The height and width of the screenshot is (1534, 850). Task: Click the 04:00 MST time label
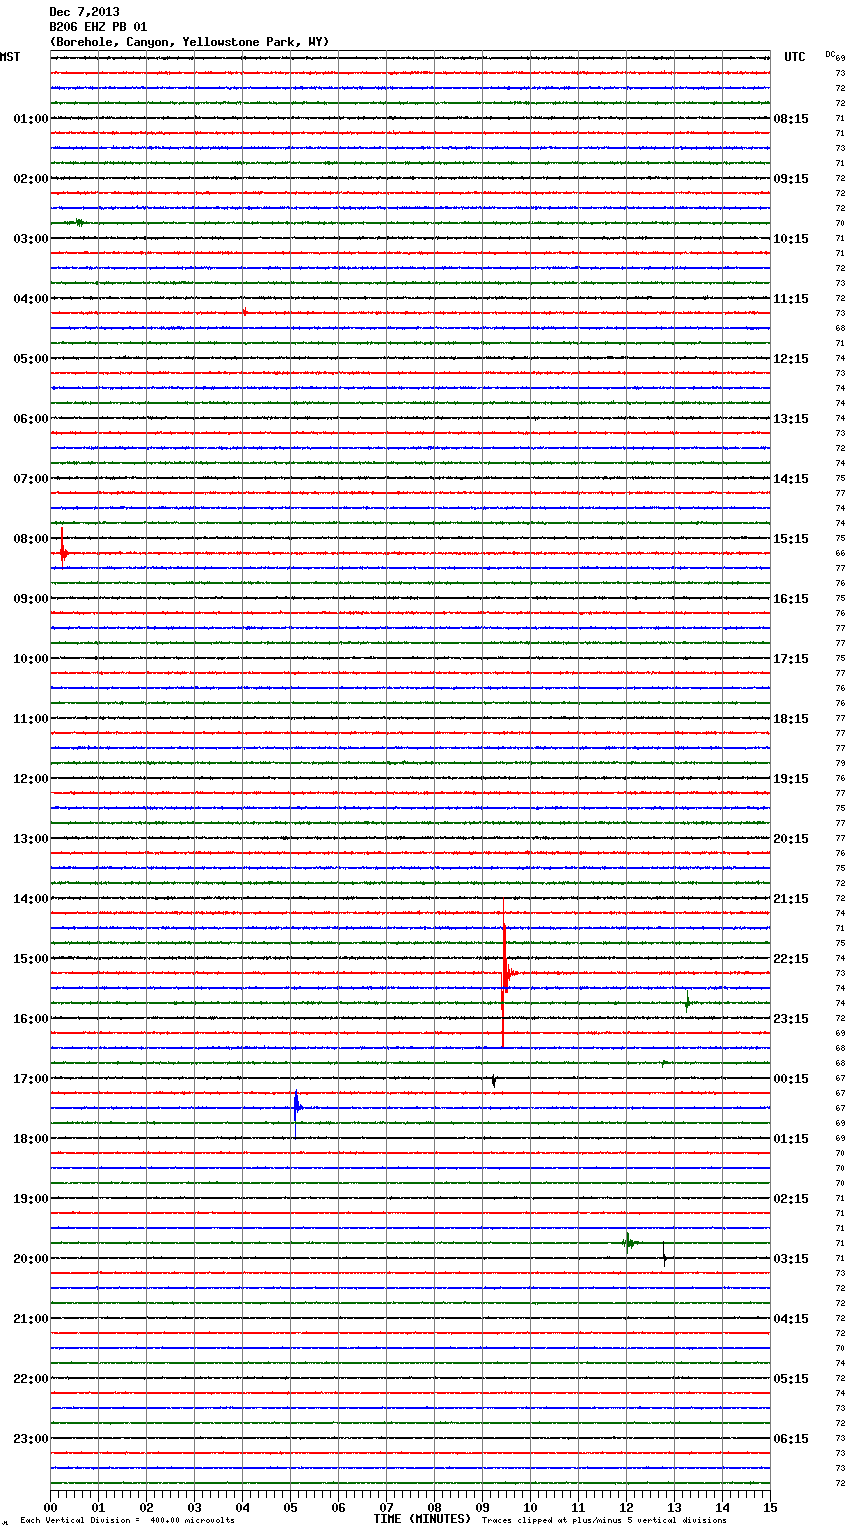click(x=31, y=299)
